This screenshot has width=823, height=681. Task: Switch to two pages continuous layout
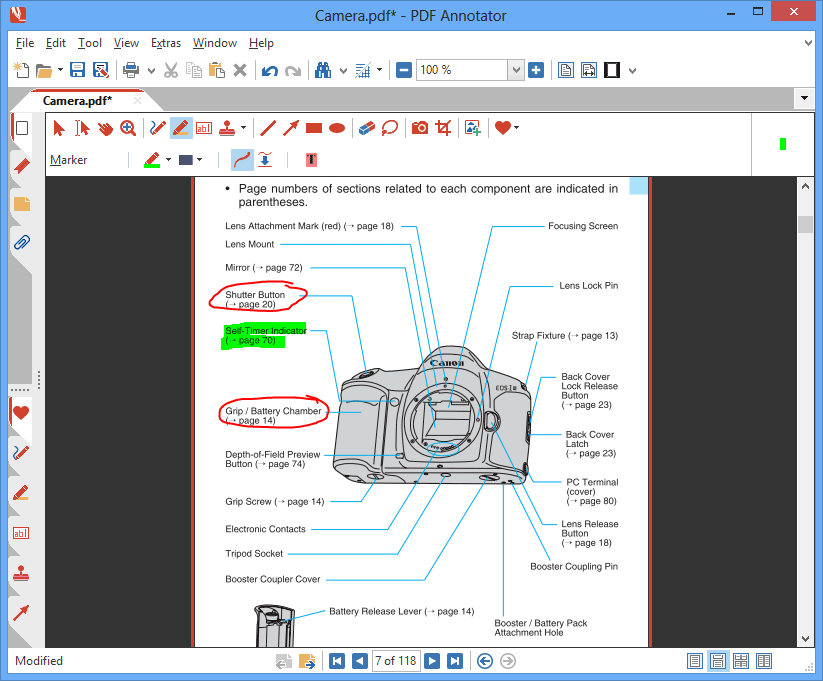click(764, 661)
